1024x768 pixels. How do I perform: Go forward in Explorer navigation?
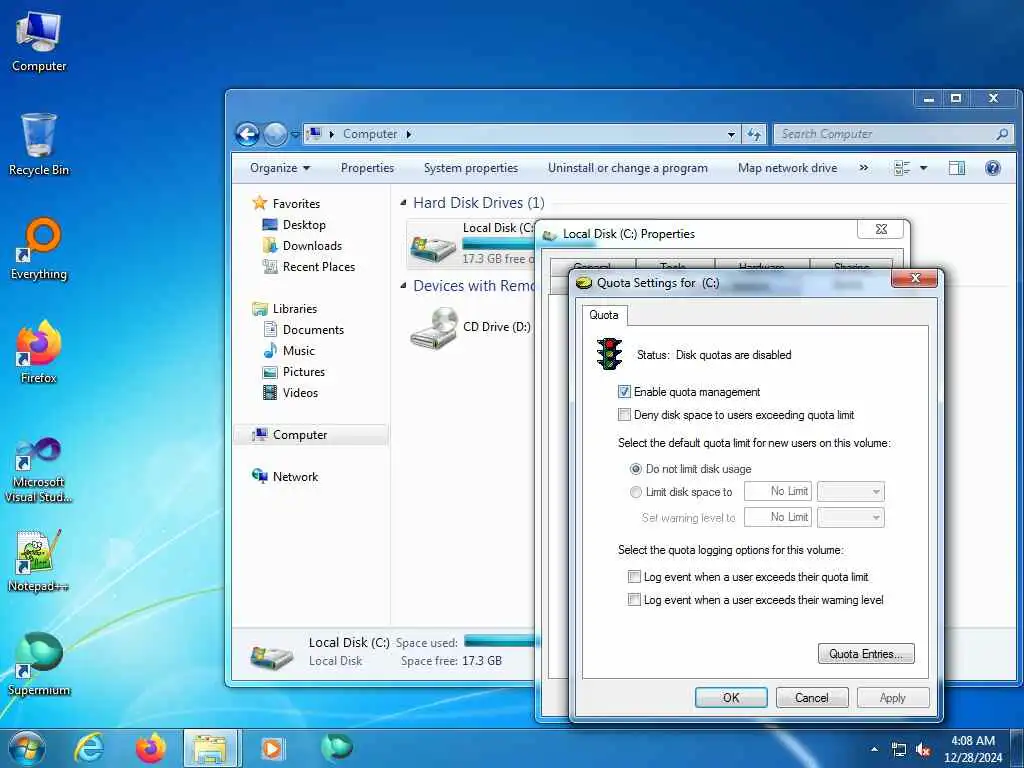pyautogui.click(x=275, y=135)
